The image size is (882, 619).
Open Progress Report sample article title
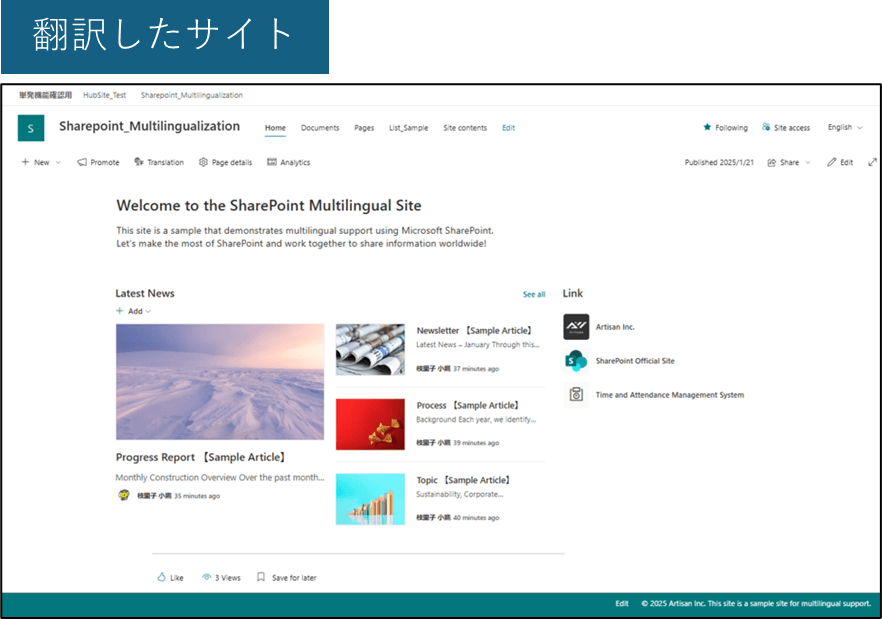200,457
